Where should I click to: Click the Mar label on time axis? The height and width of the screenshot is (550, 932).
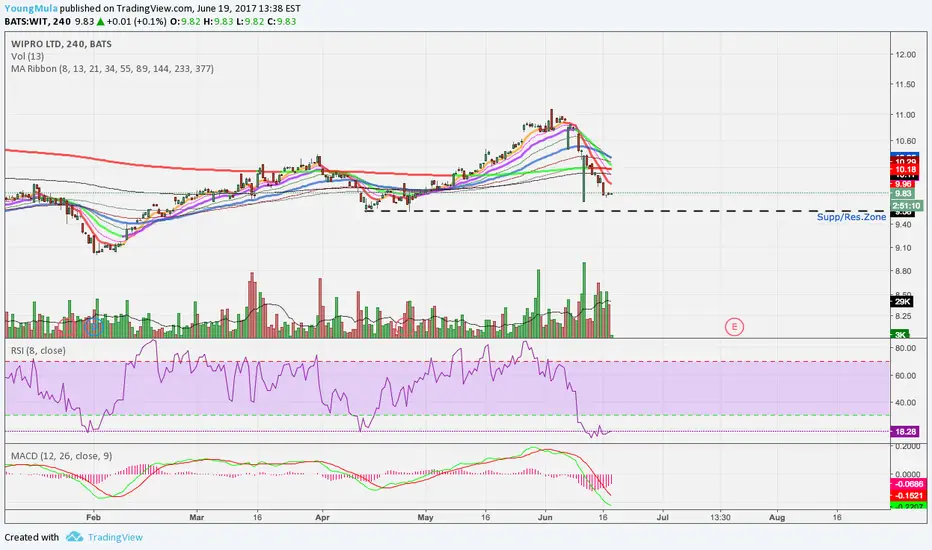[197, 517]
